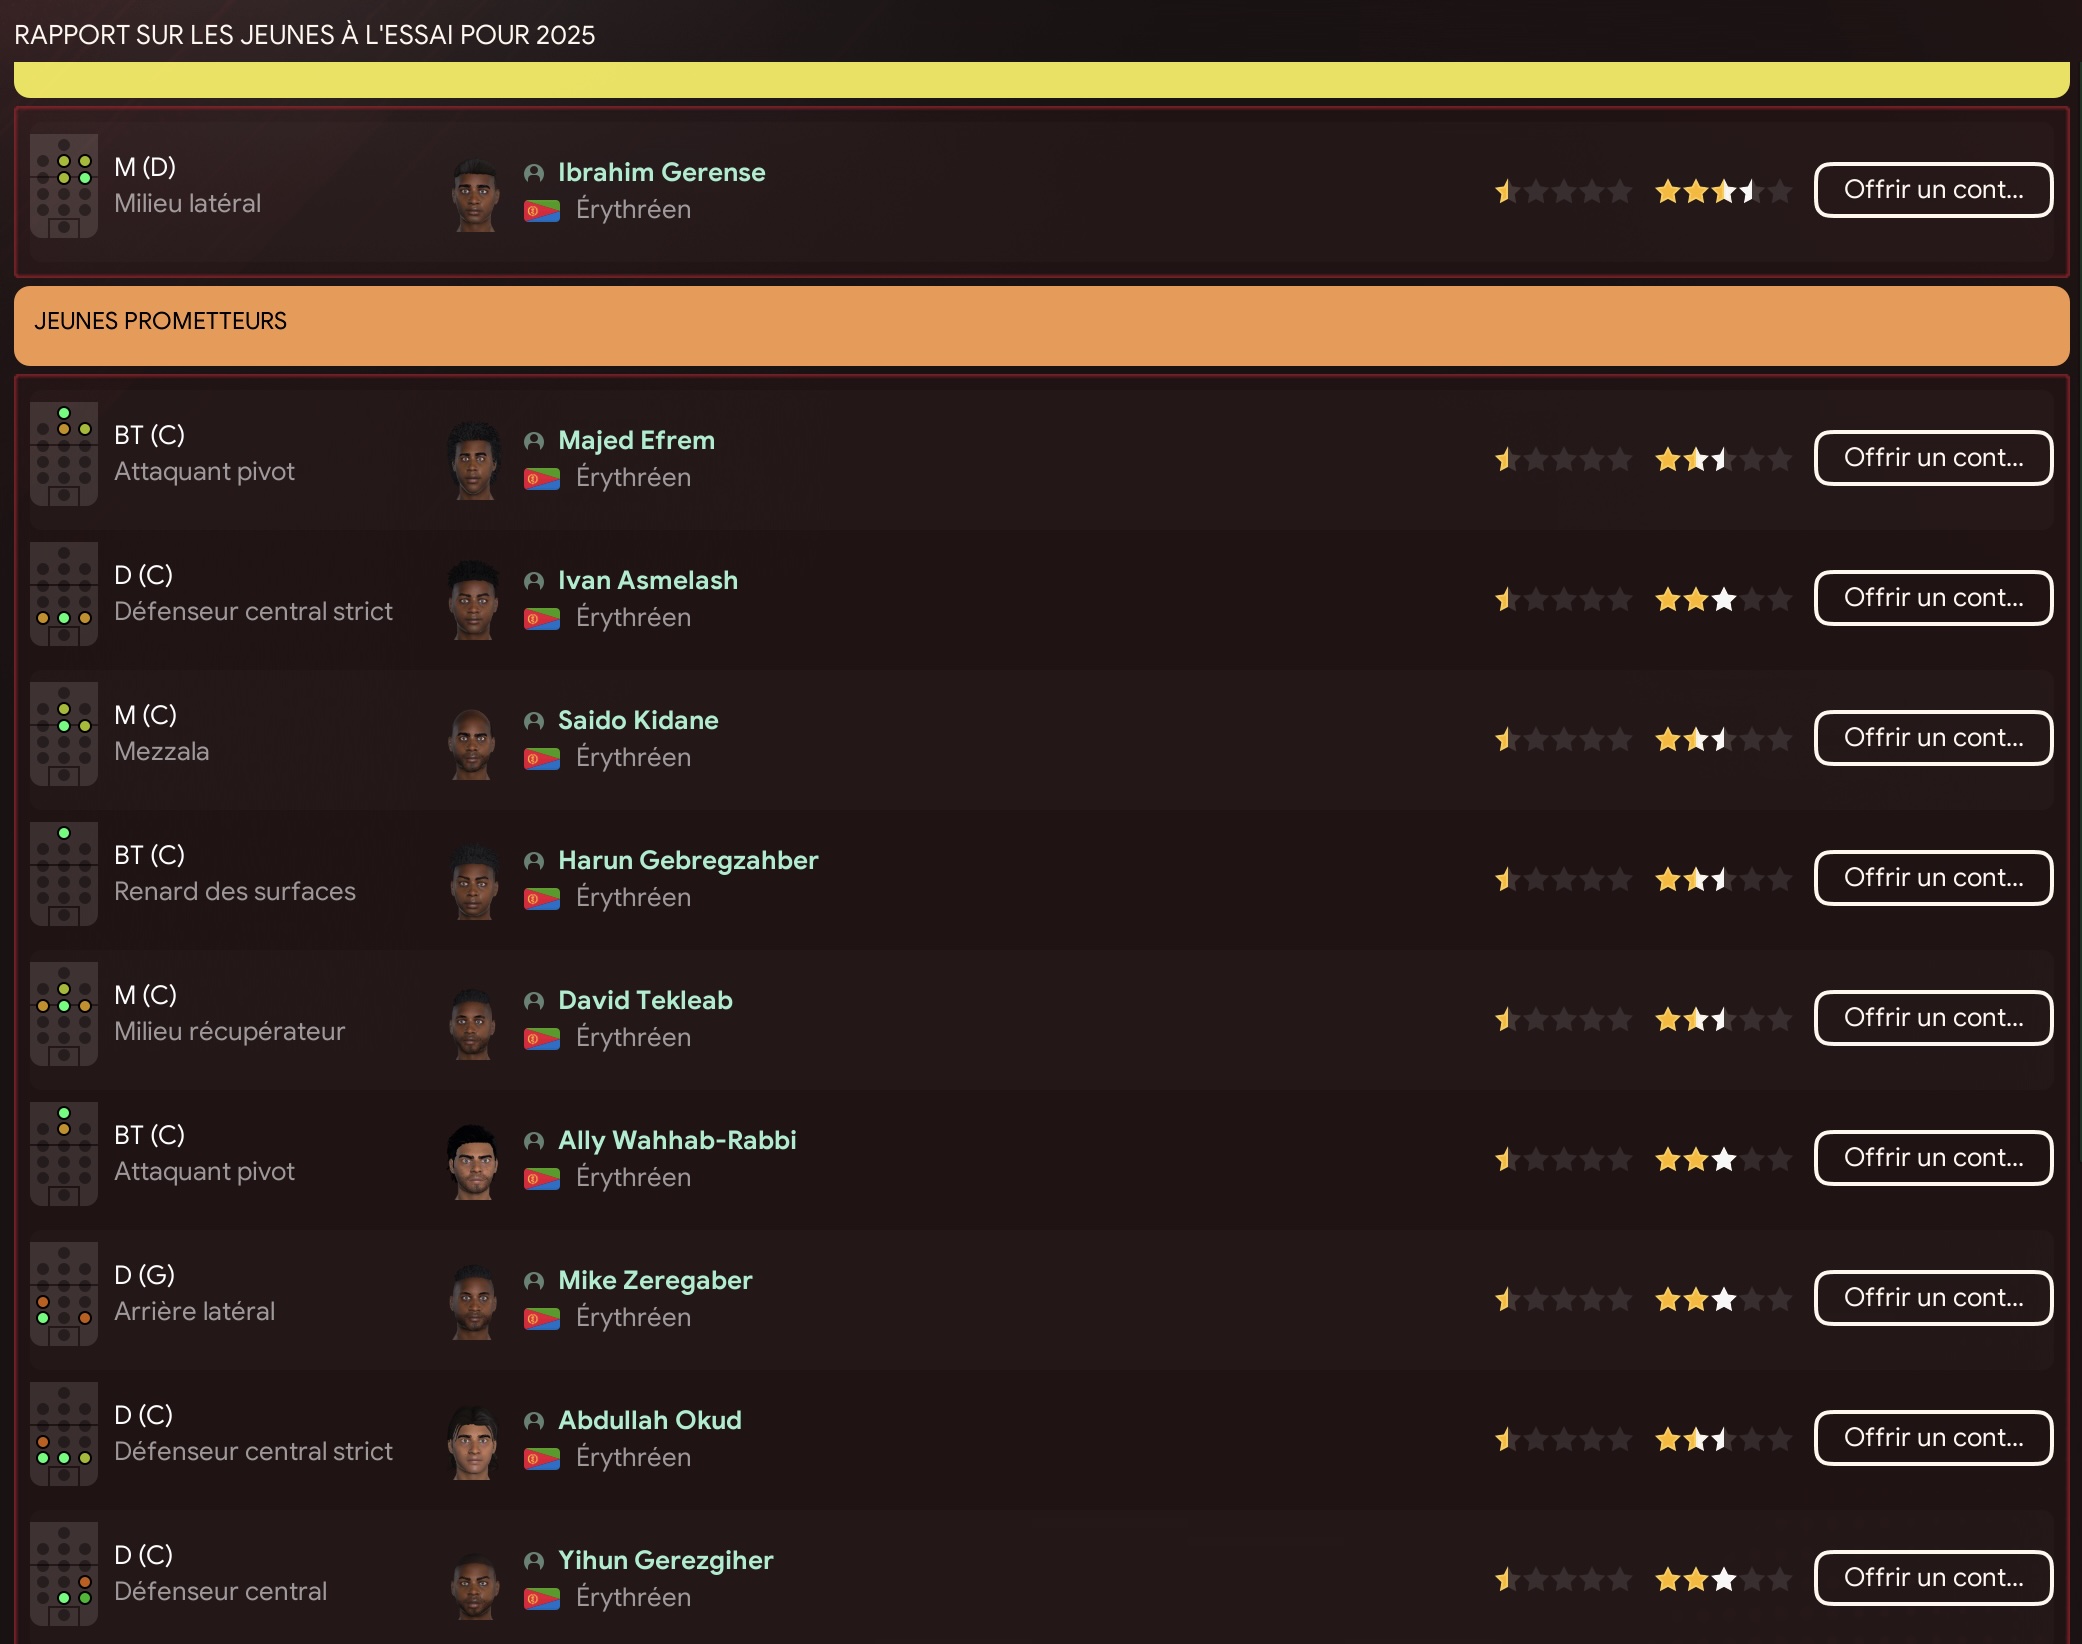
Task: Open Majed Efrem player profile link
Action: click(x=636, y=440)
